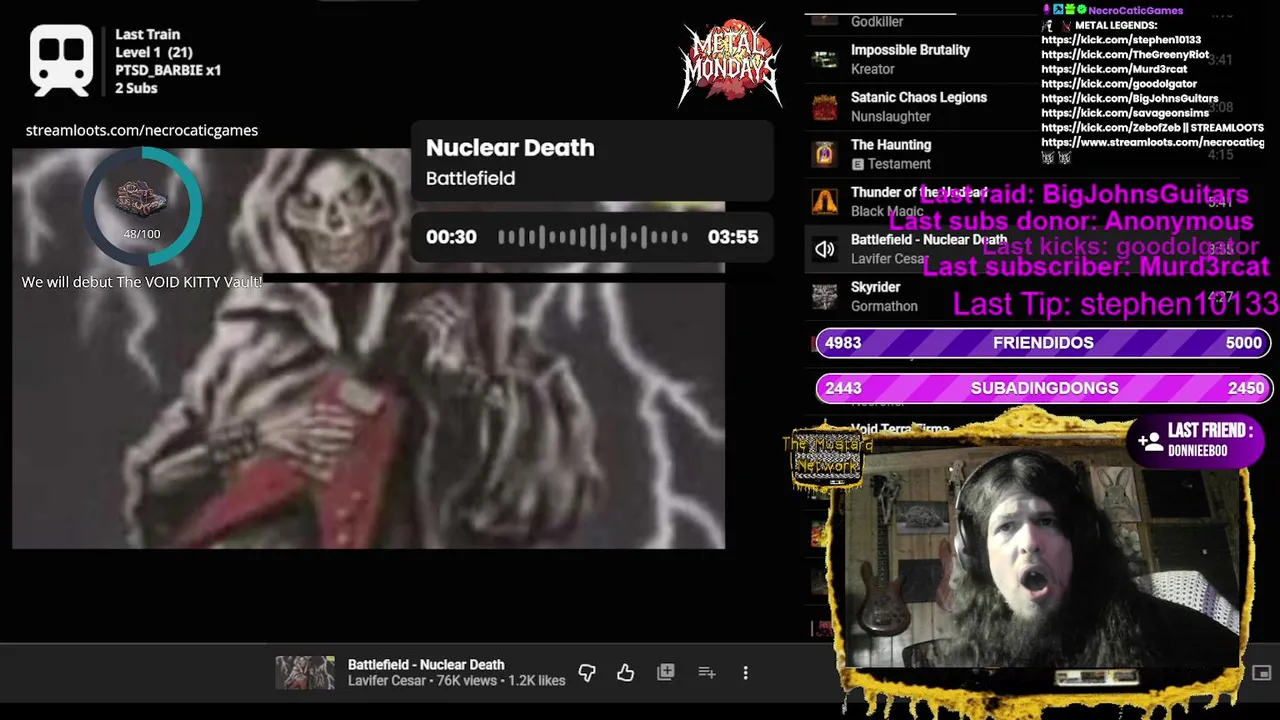Image resolution: width=1280 pixels, height=720 pixels.
Task: Open the miniplayer icon at bottom right
Action: (1261, 673)
